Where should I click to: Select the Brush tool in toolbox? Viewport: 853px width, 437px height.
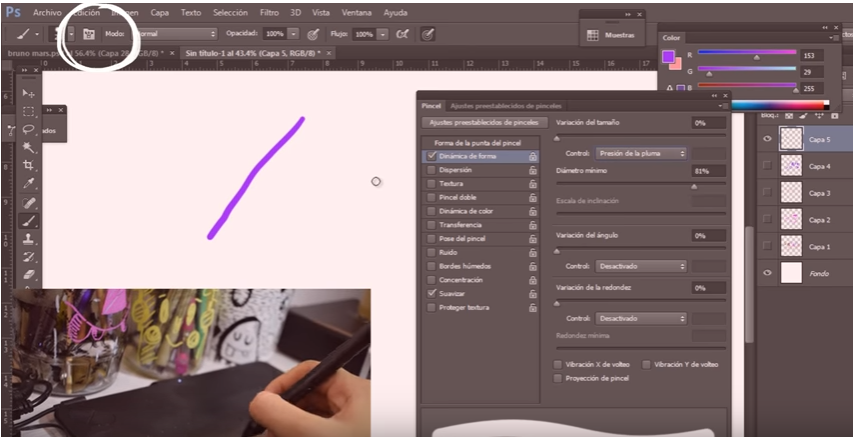click(29, 221)
